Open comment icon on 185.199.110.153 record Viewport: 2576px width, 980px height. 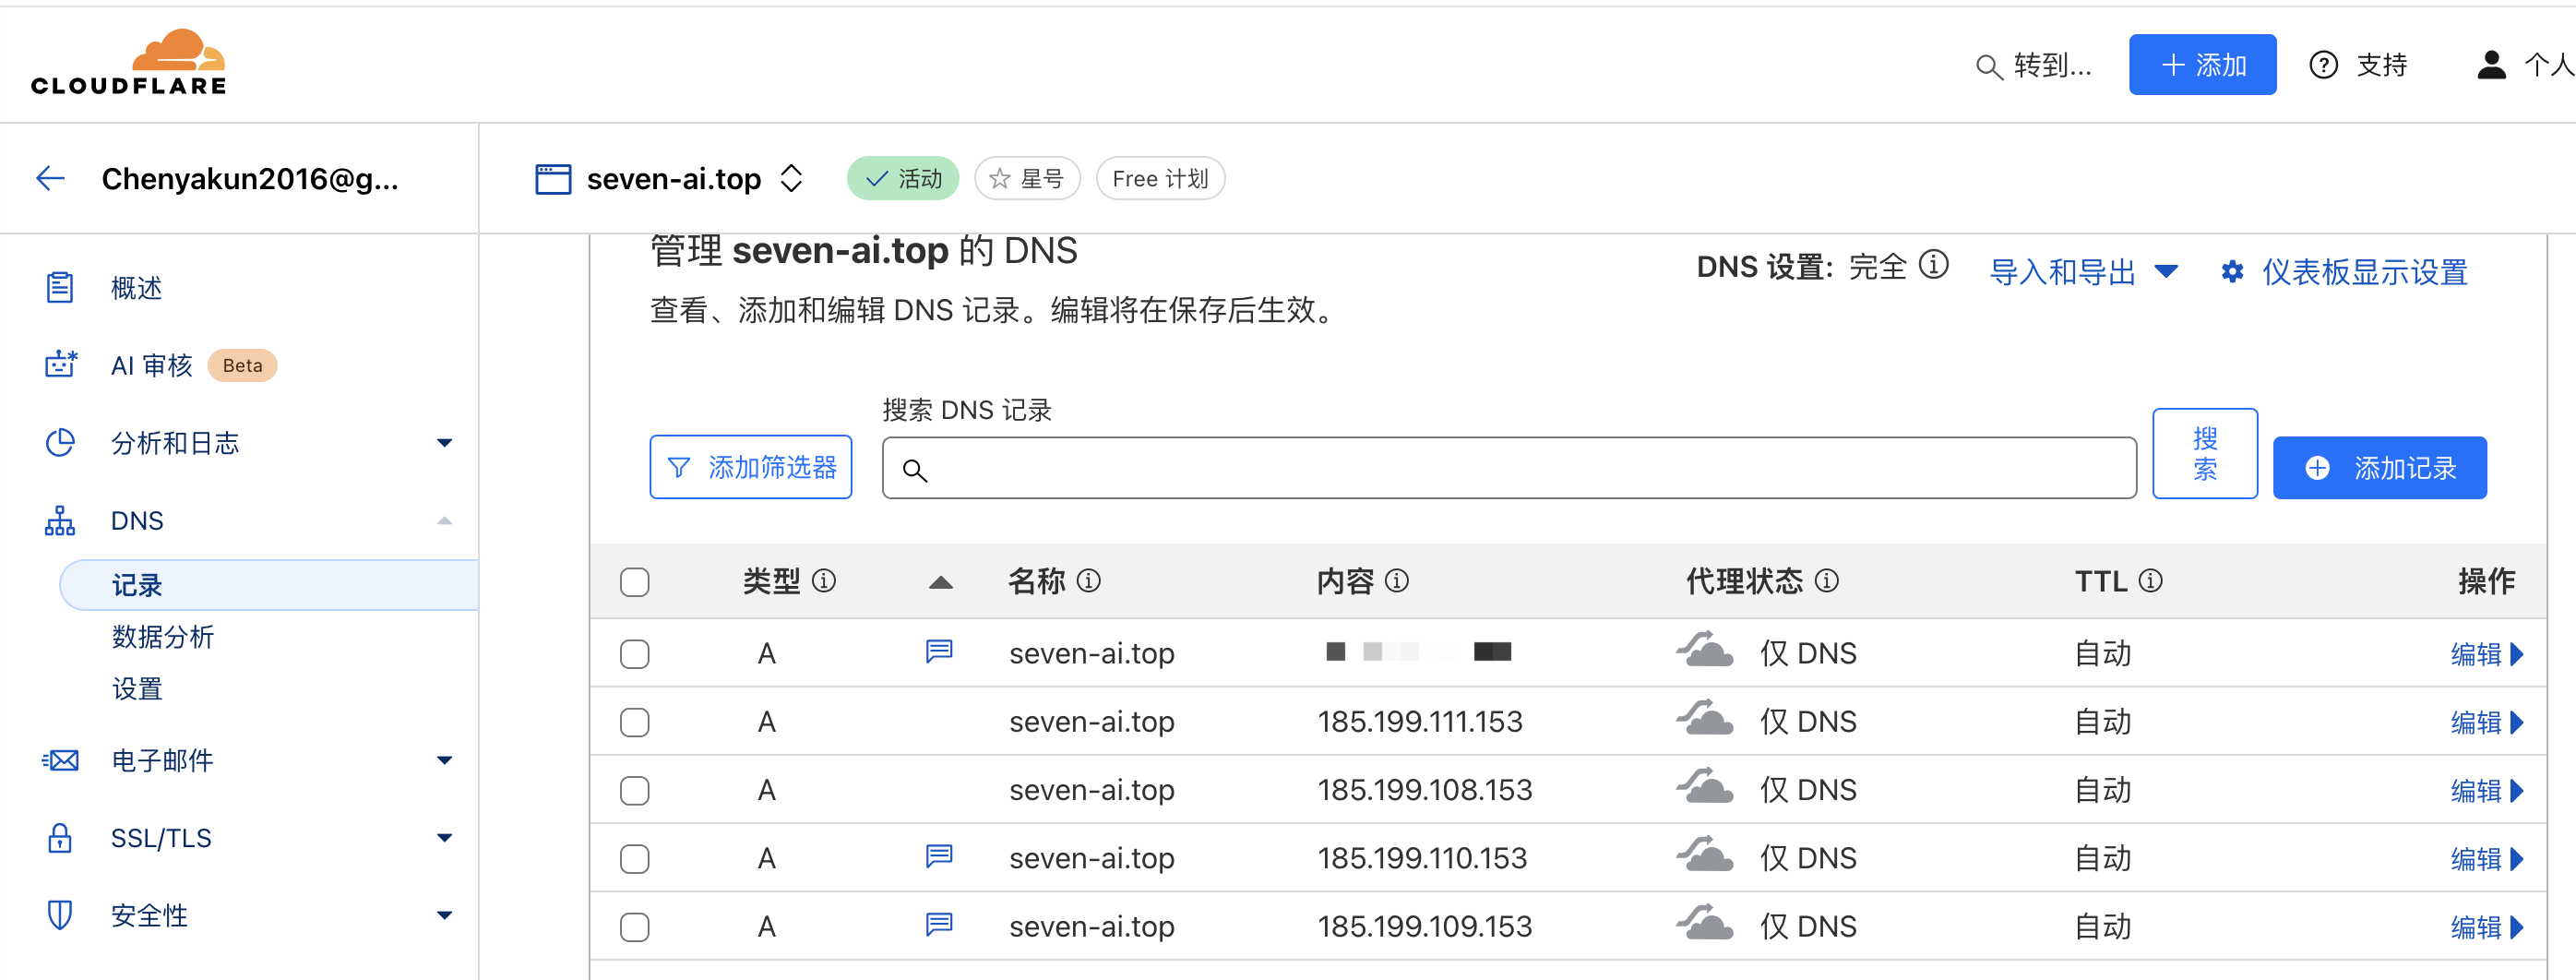[x=938, y=856]
